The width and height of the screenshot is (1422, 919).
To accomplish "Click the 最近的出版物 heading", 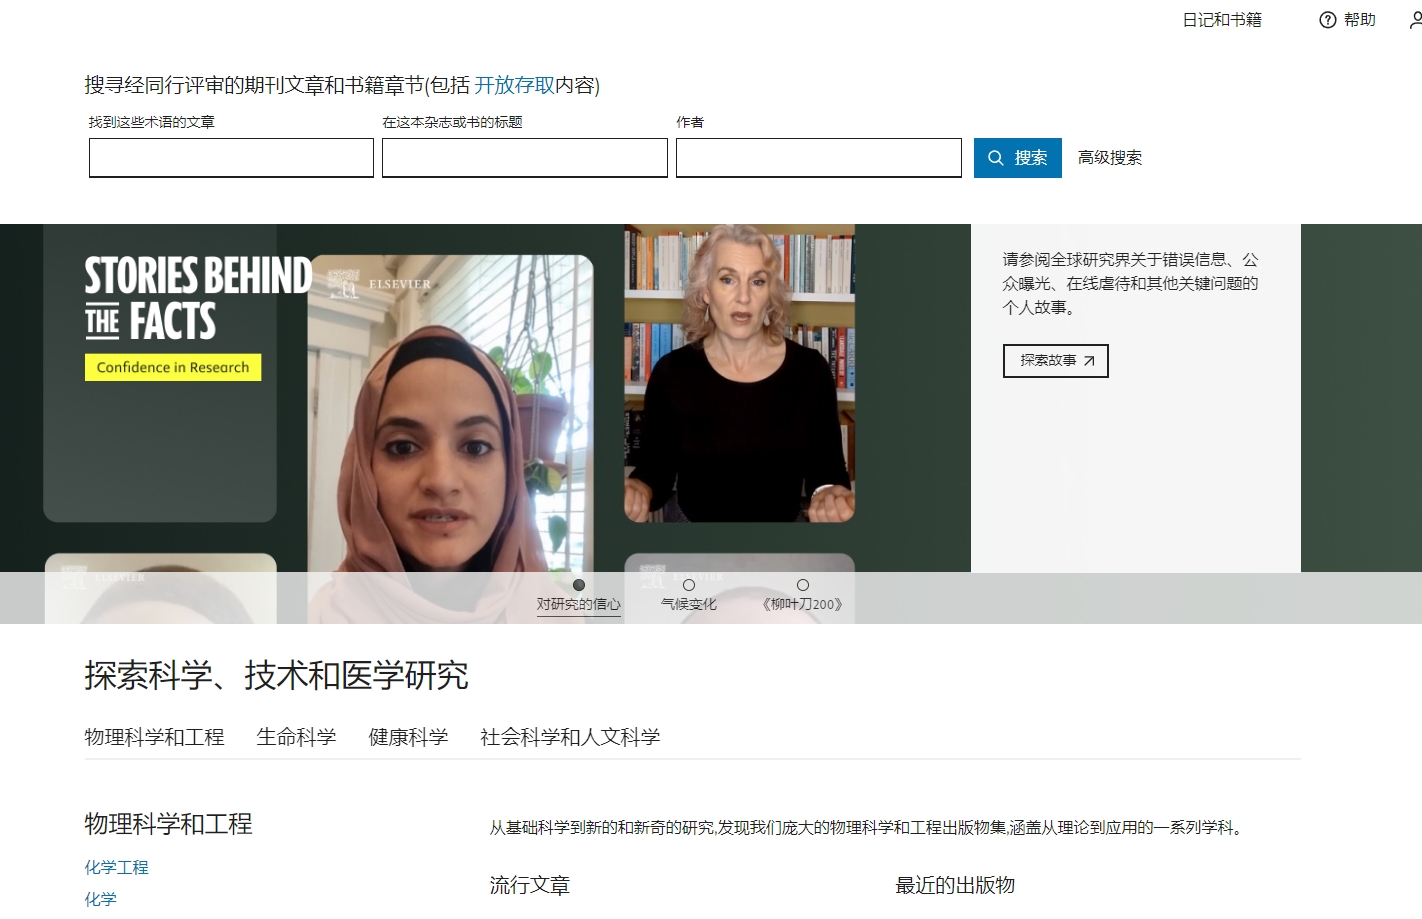I will [955, 885].
